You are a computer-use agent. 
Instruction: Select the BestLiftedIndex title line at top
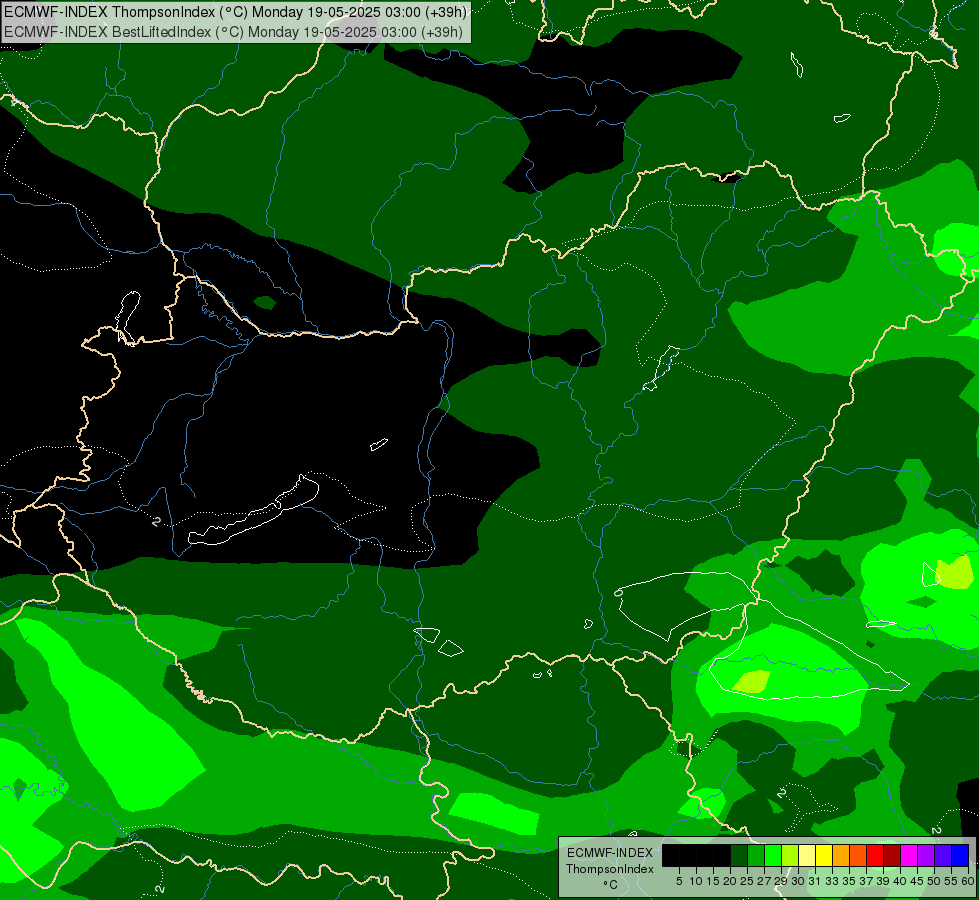(233, 31)
